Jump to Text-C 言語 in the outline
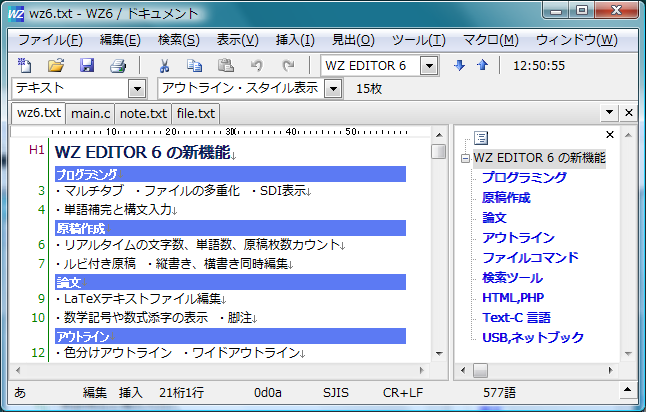 (516, 318)
